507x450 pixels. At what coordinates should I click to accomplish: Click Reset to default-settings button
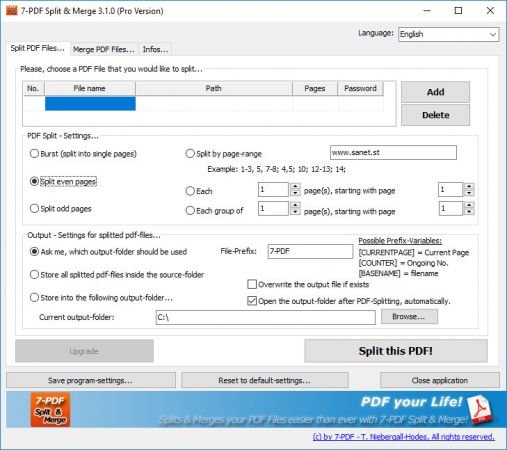(265, 380)
